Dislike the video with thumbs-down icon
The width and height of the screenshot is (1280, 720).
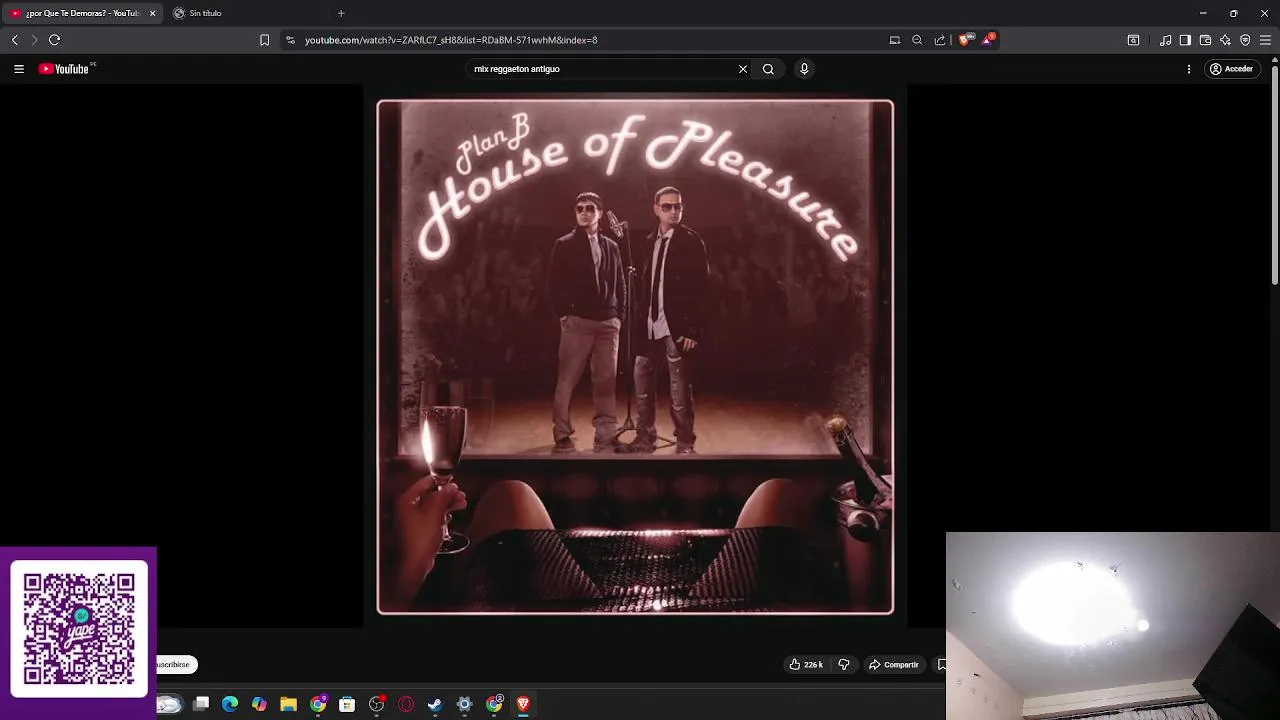click(844, 664)
